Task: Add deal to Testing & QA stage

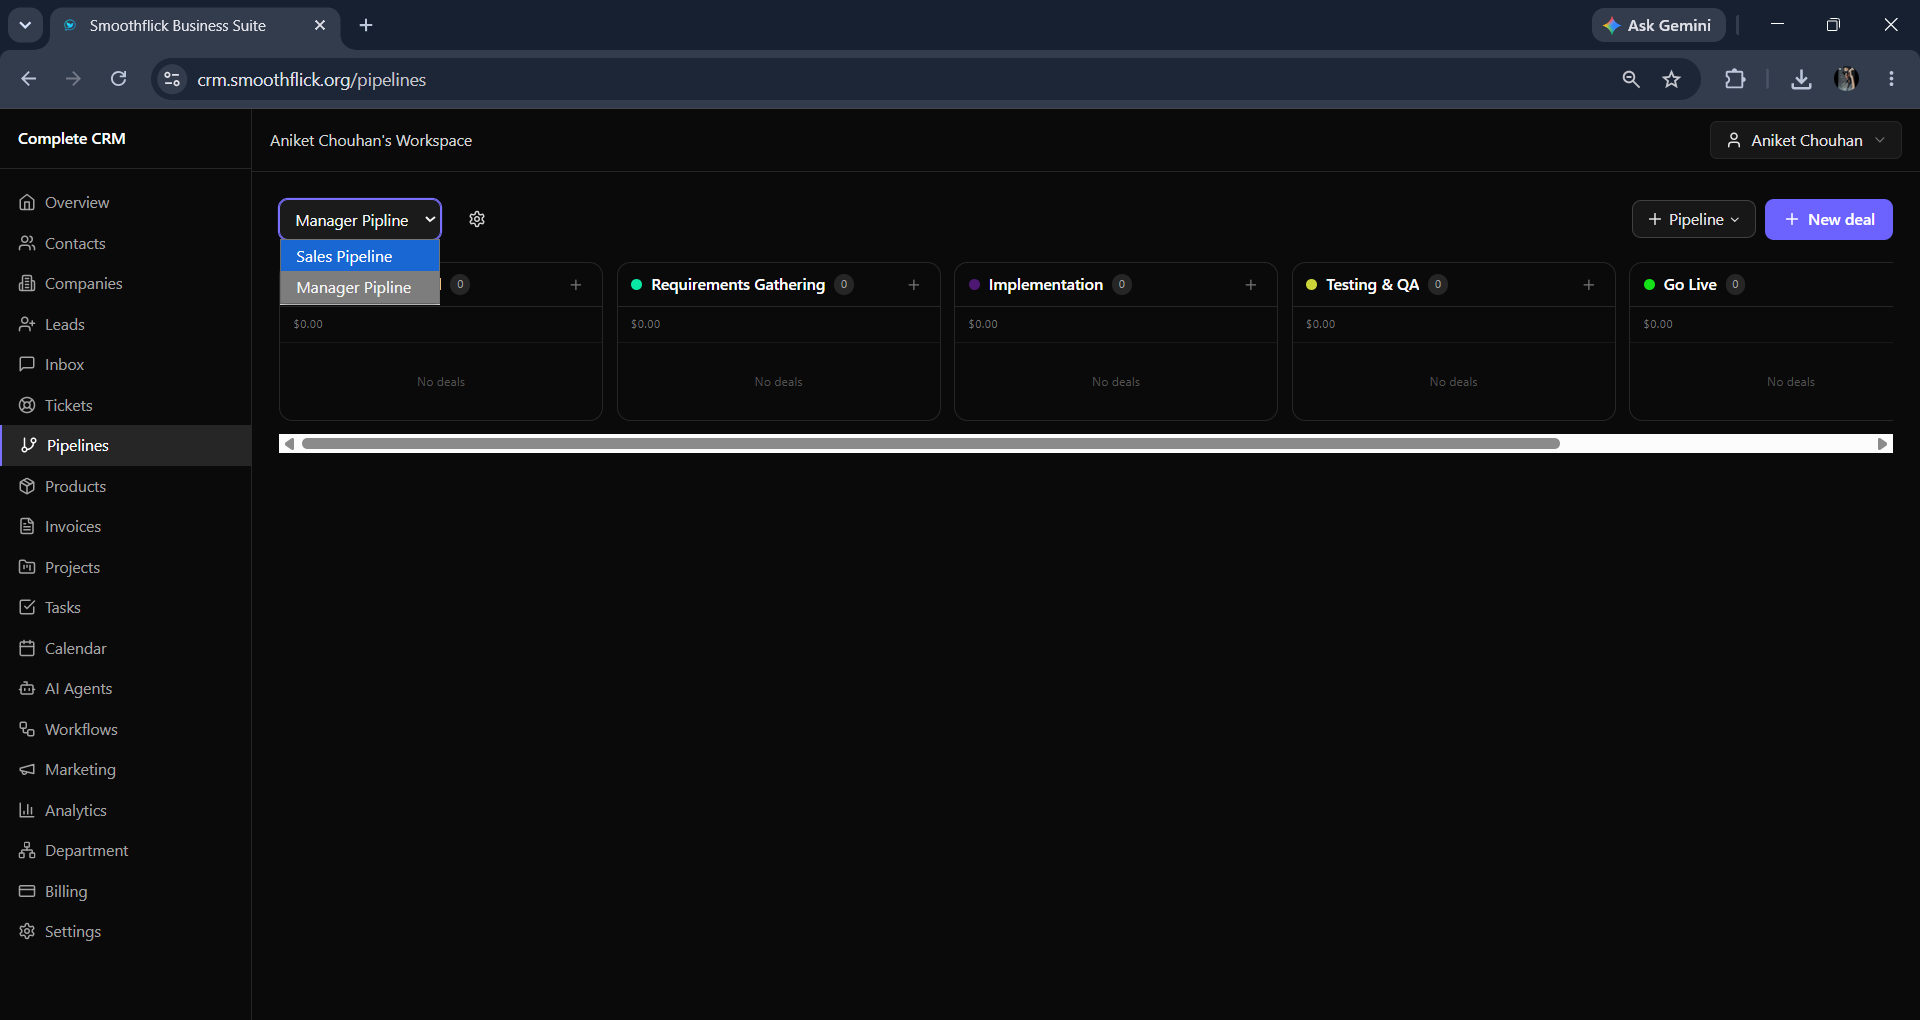Action: [1588, 285]
